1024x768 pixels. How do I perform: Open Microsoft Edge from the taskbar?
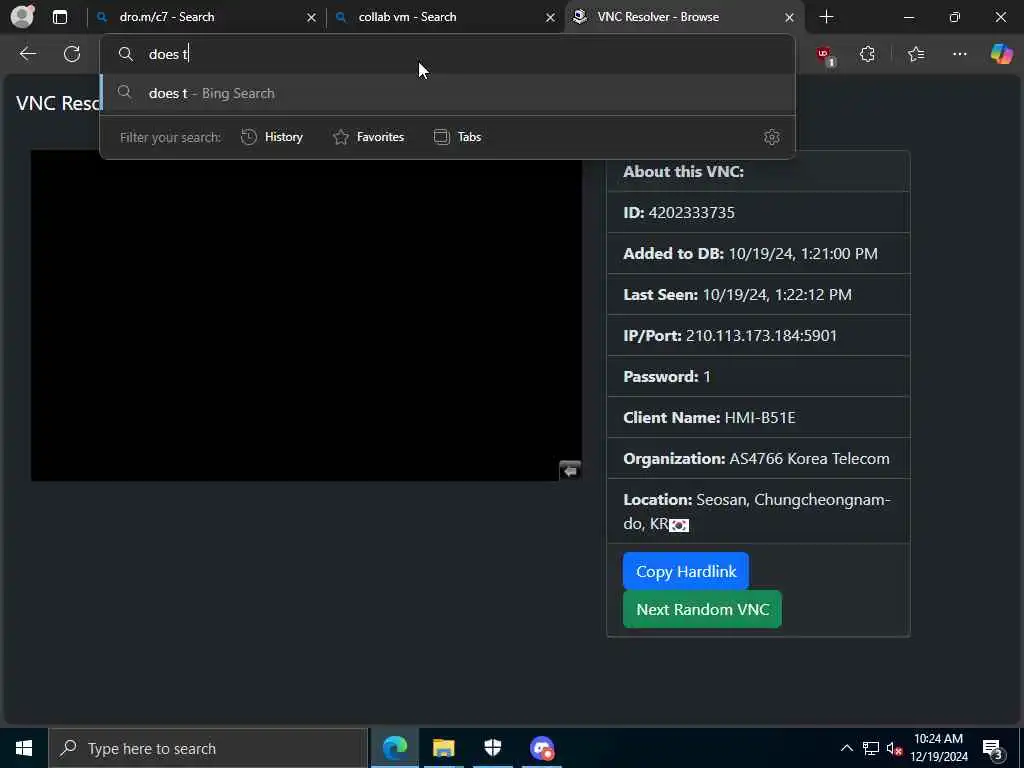click(x=394, y=748)
